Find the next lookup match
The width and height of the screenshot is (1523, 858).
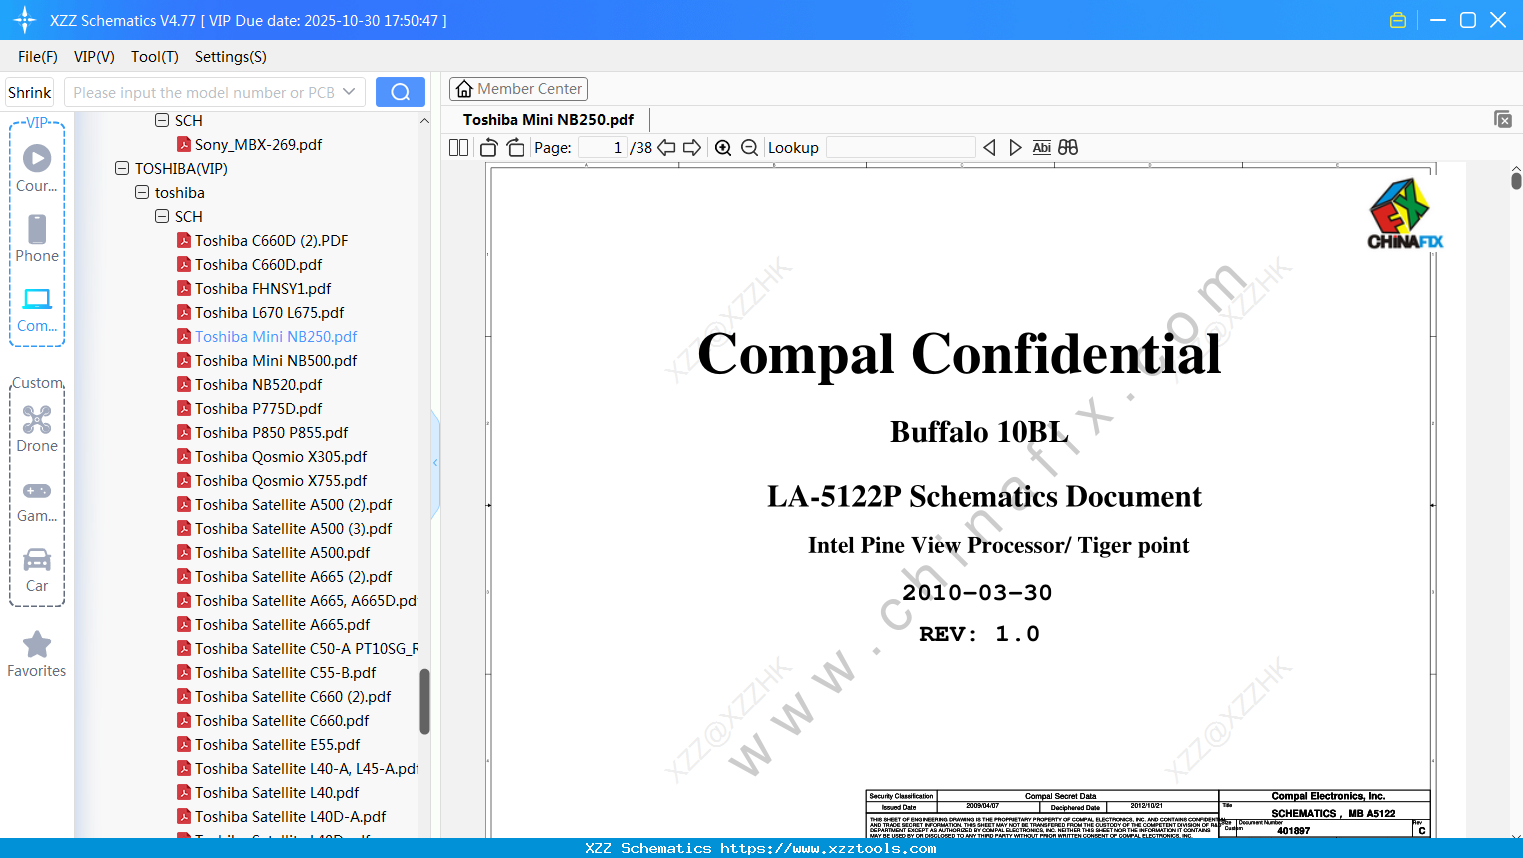[x=1015, y=148]
